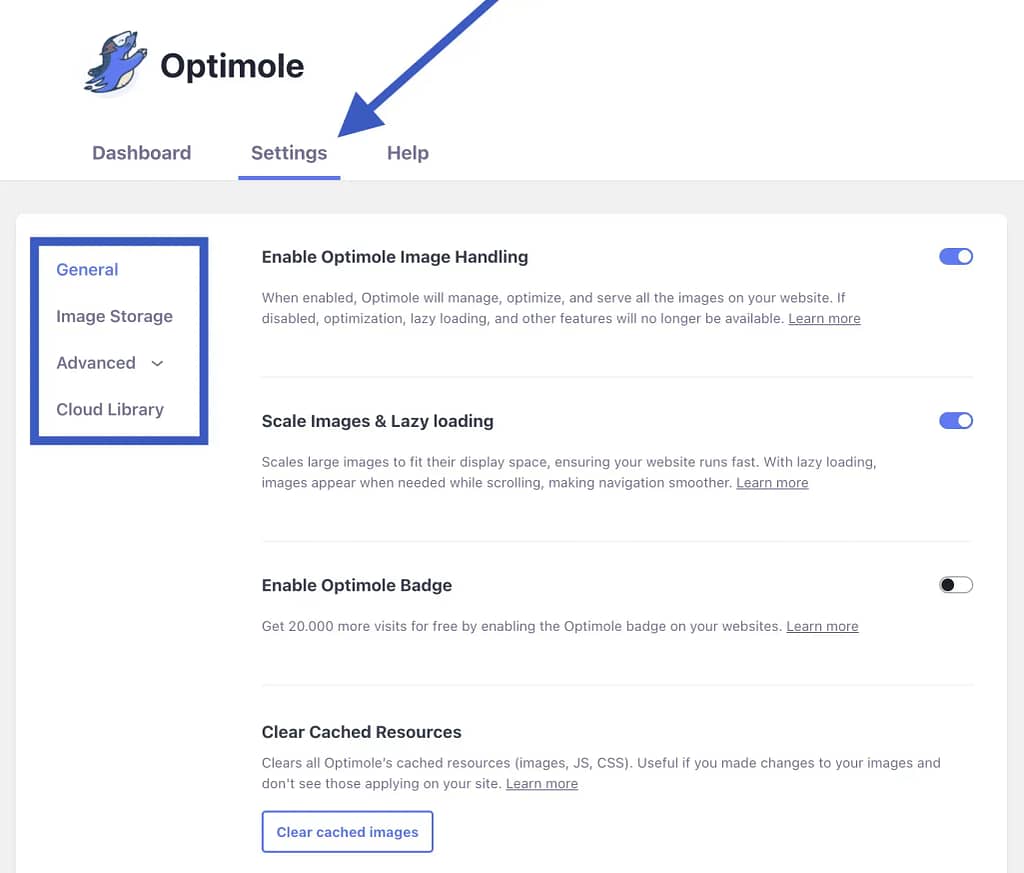Turn off Scale Images & Lazy loading
The width and height of the screenshot is (1024, 873).
pyautogui.click(x=955, y=421)
